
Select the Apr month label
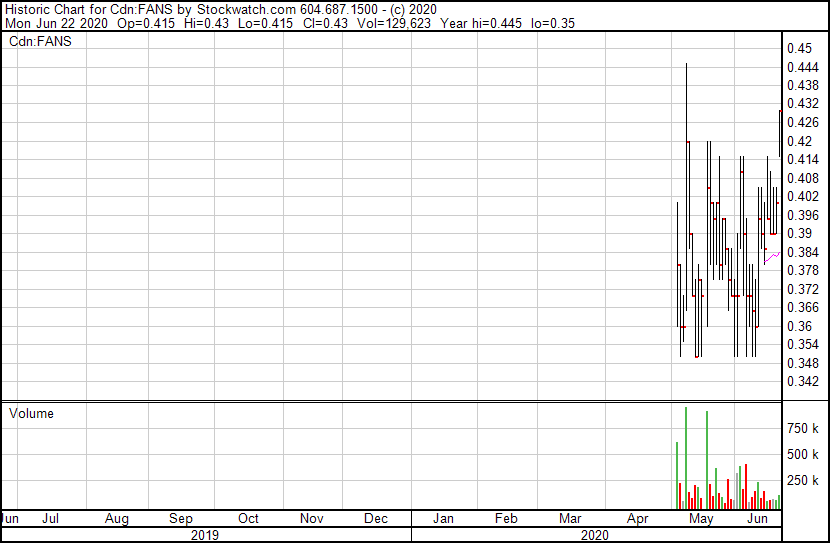[637, 518]
